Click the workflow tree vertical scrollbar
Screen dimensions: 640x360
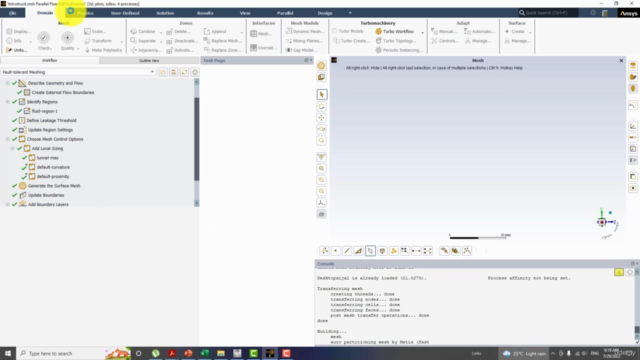197,139
